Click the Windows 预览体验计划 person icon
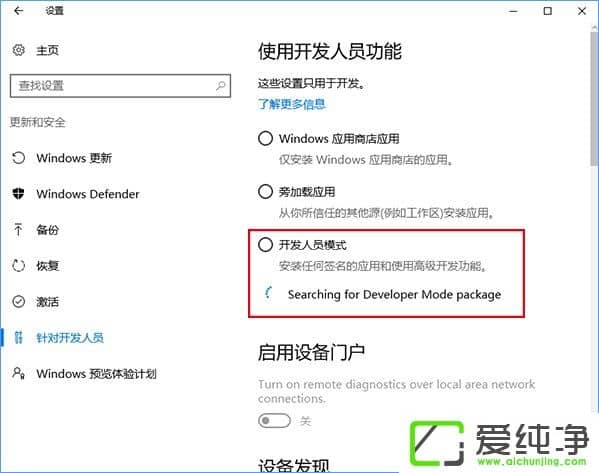The width and height of the screenshot is (599, 473). tap(18, 373)
